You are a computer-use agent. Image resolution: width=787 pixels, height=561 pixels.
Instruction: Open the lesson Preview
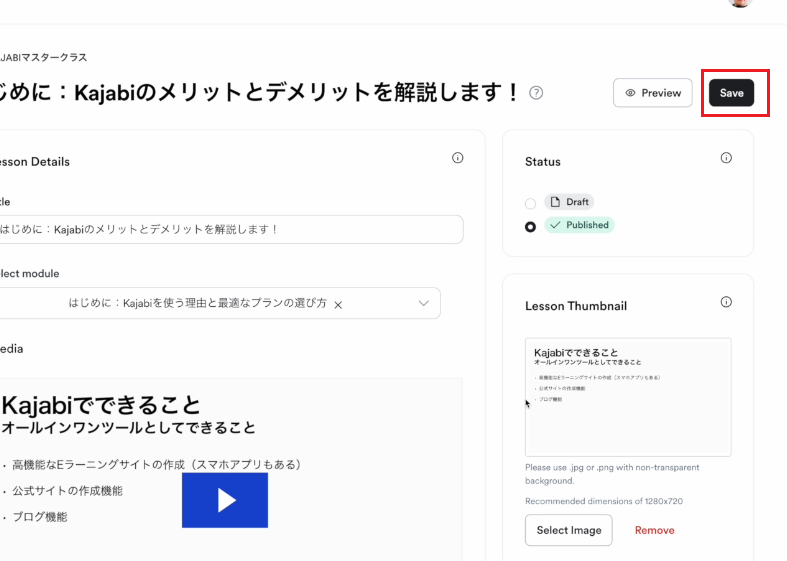[652, 93]
